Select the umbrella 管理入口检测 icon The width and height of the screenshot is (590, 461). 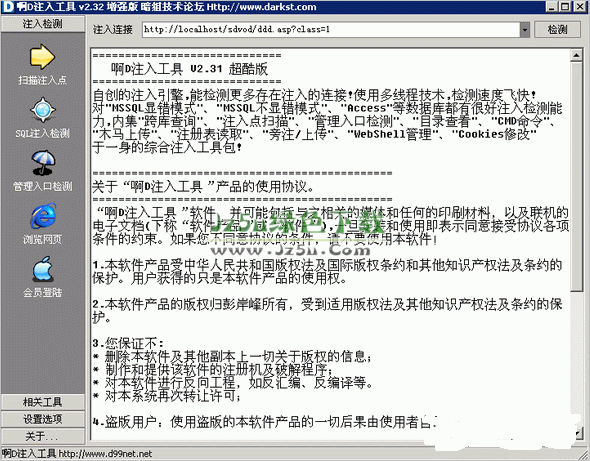click(x=43, y=163)
